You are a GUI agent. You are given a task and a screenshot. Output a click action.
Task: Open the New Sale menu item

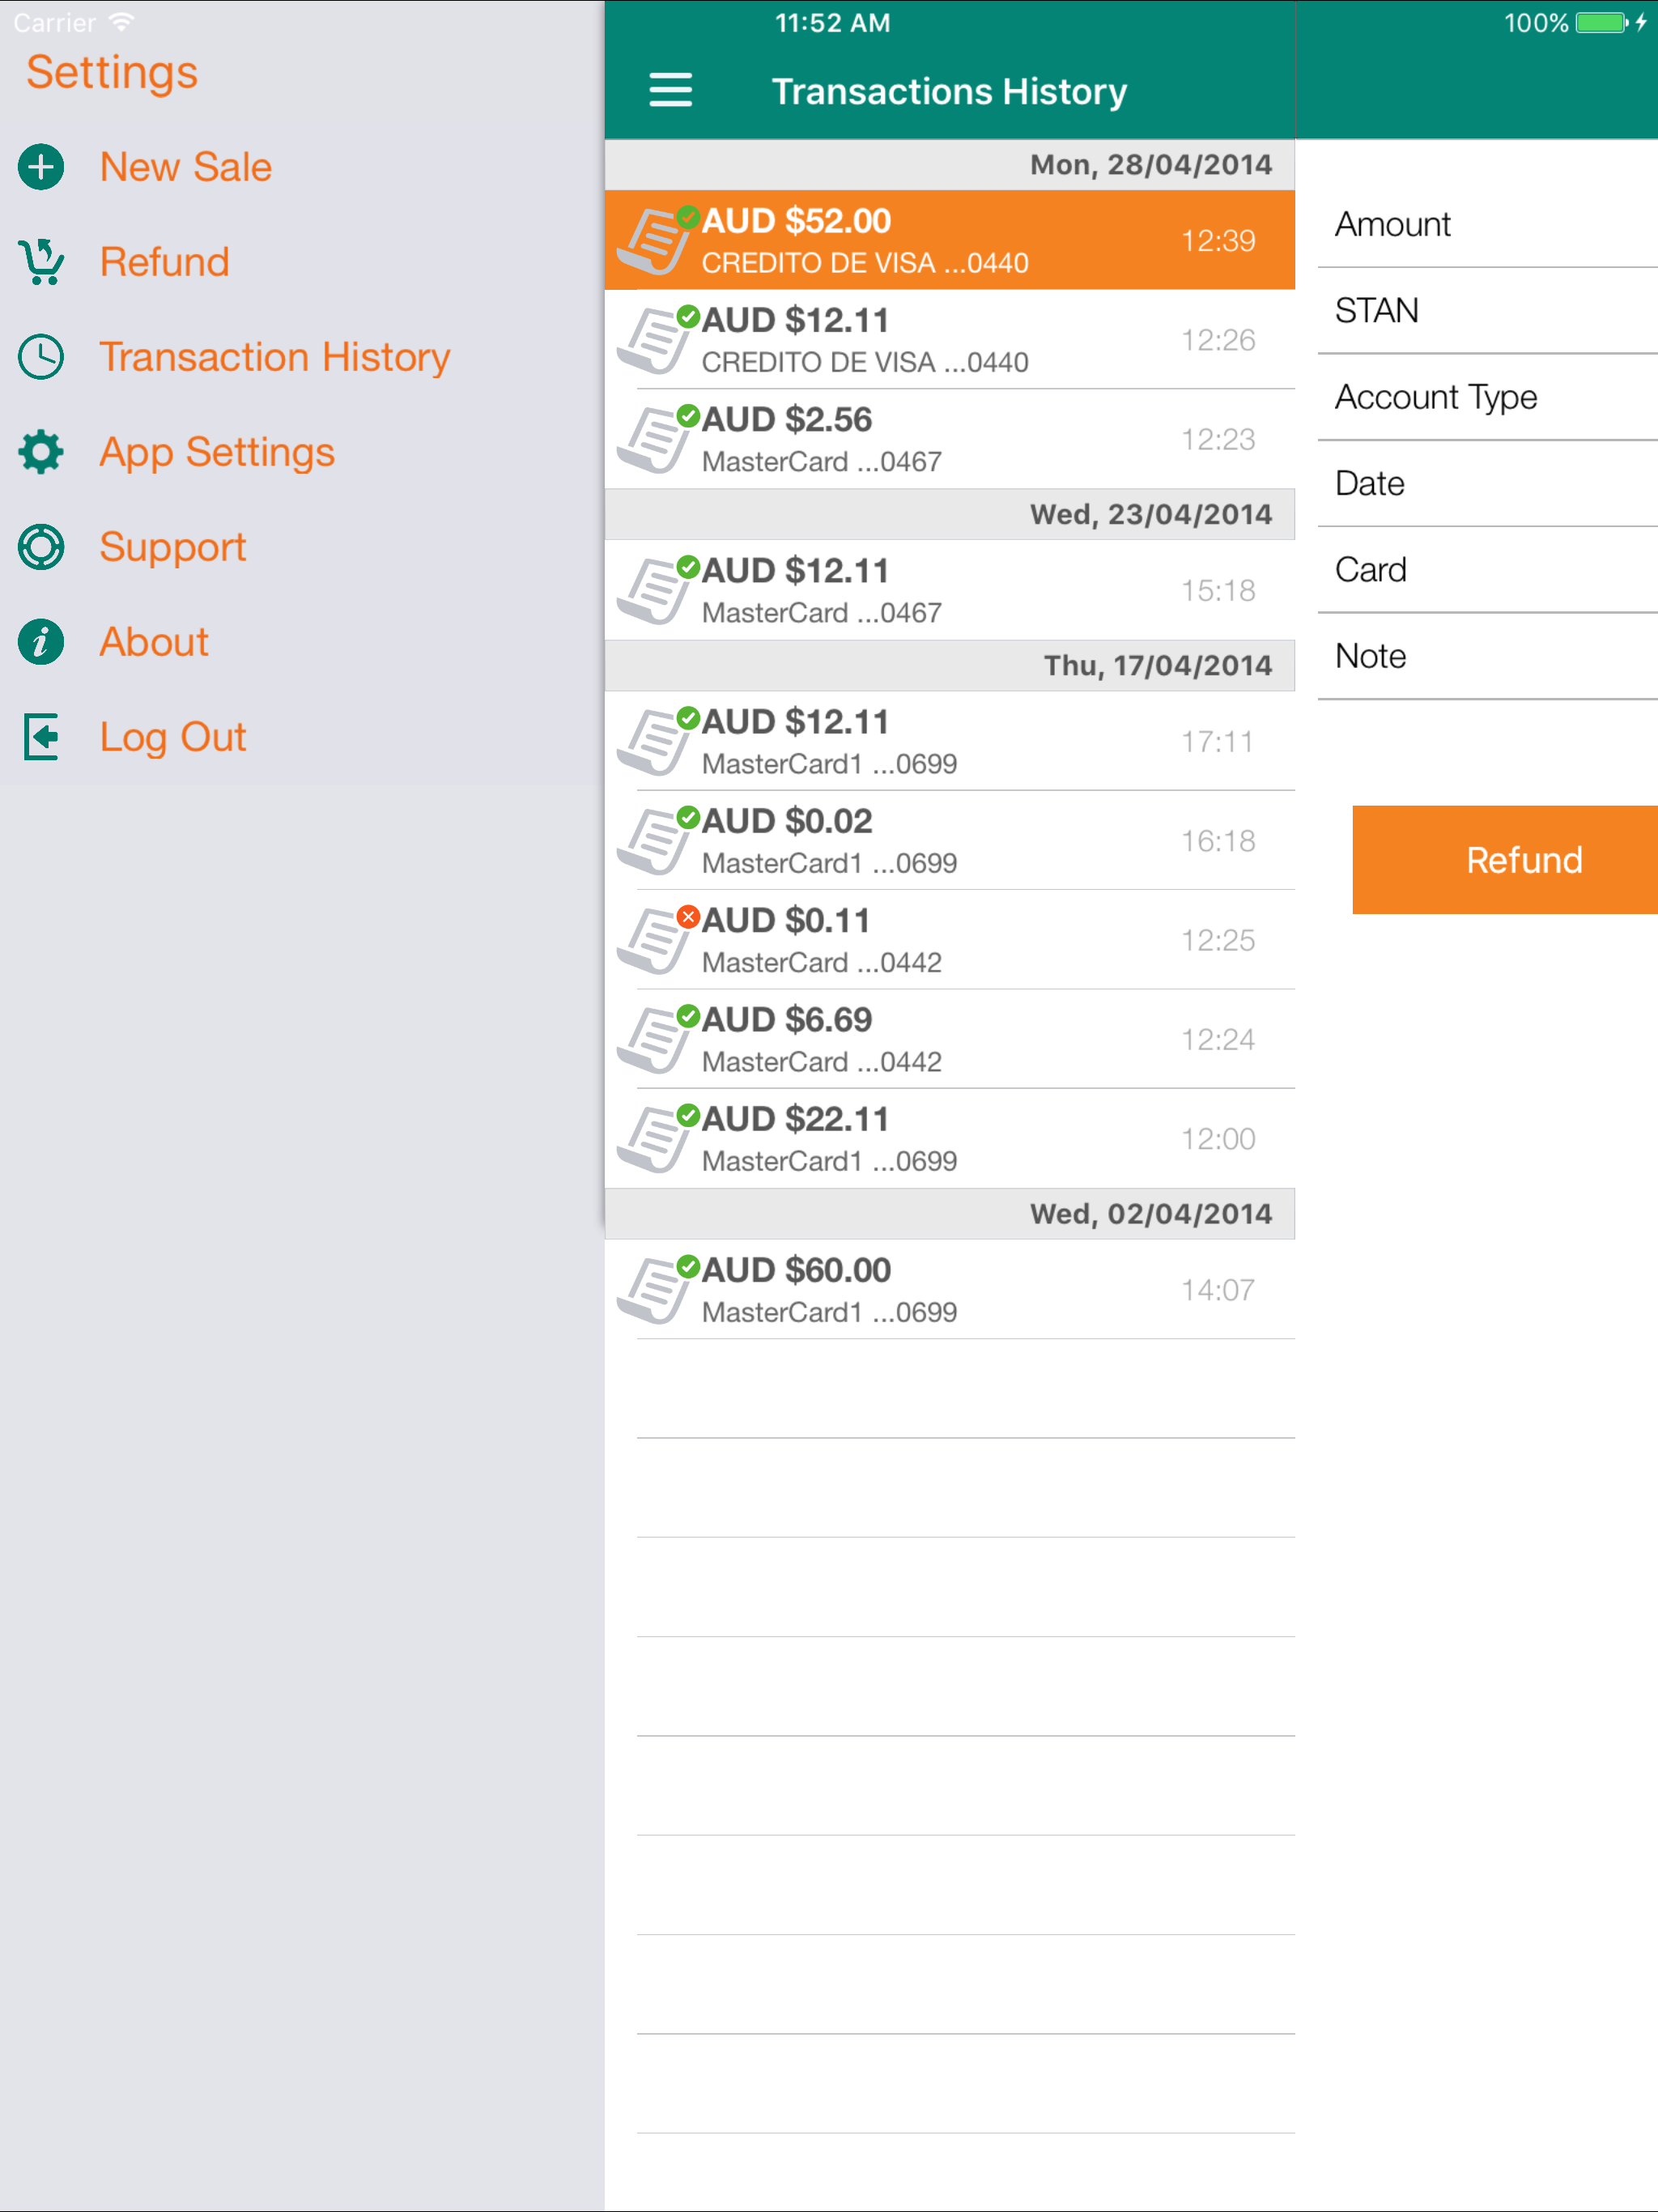[x=185, y=167]
